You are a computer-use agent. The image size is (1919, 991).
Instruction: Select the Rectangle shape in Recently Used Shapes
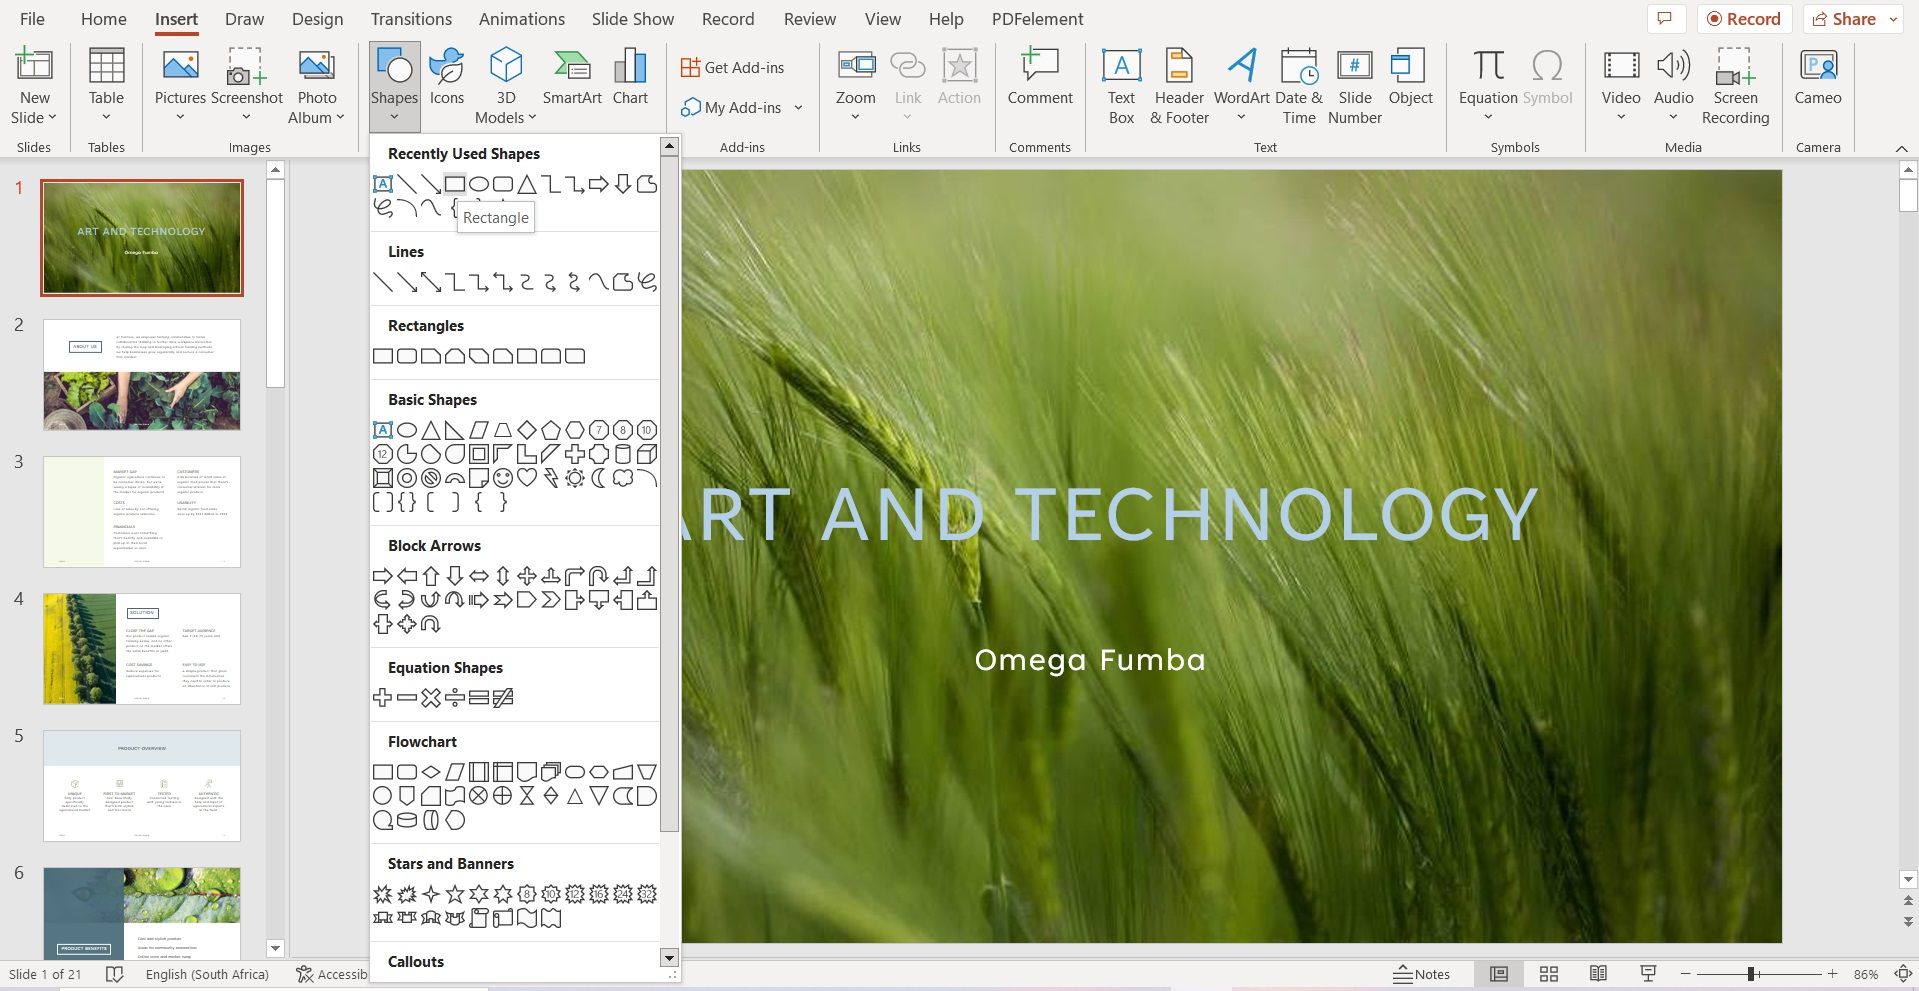pyautogui.click(x=454, y=184)
